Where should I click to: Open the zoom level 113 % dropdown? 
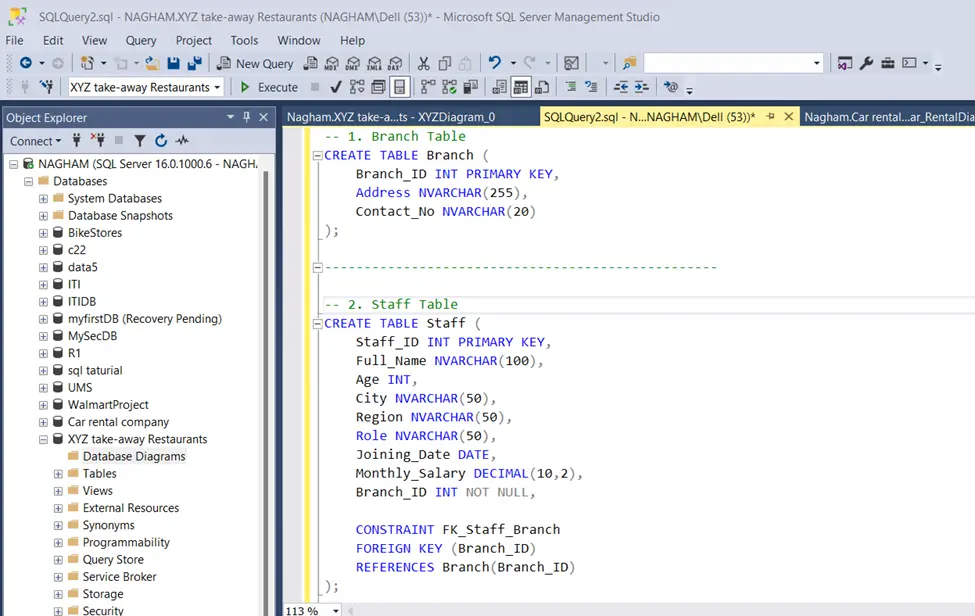(336, 610)
